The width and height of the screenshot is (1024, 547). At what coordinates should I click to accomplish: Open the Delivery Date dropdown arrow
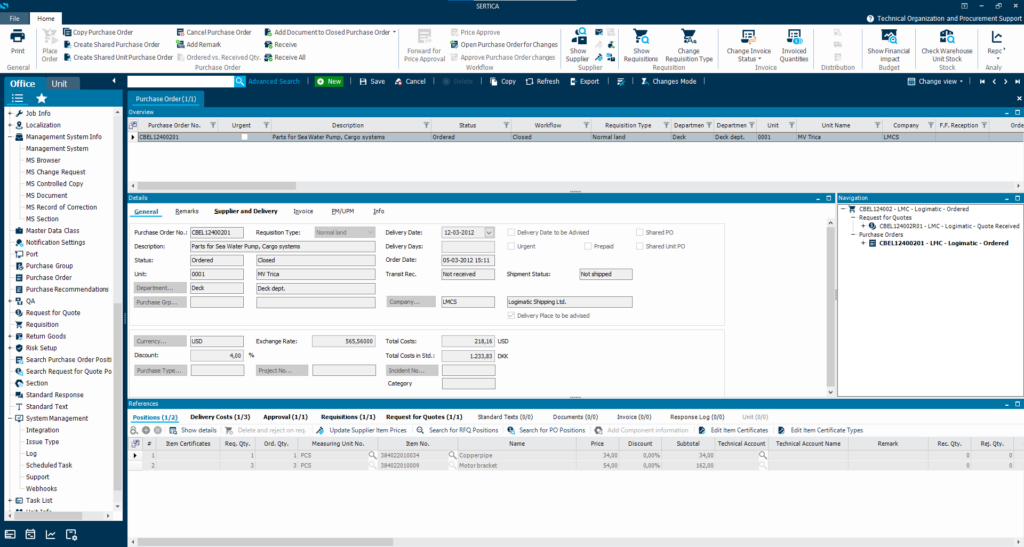pos(489,232)
